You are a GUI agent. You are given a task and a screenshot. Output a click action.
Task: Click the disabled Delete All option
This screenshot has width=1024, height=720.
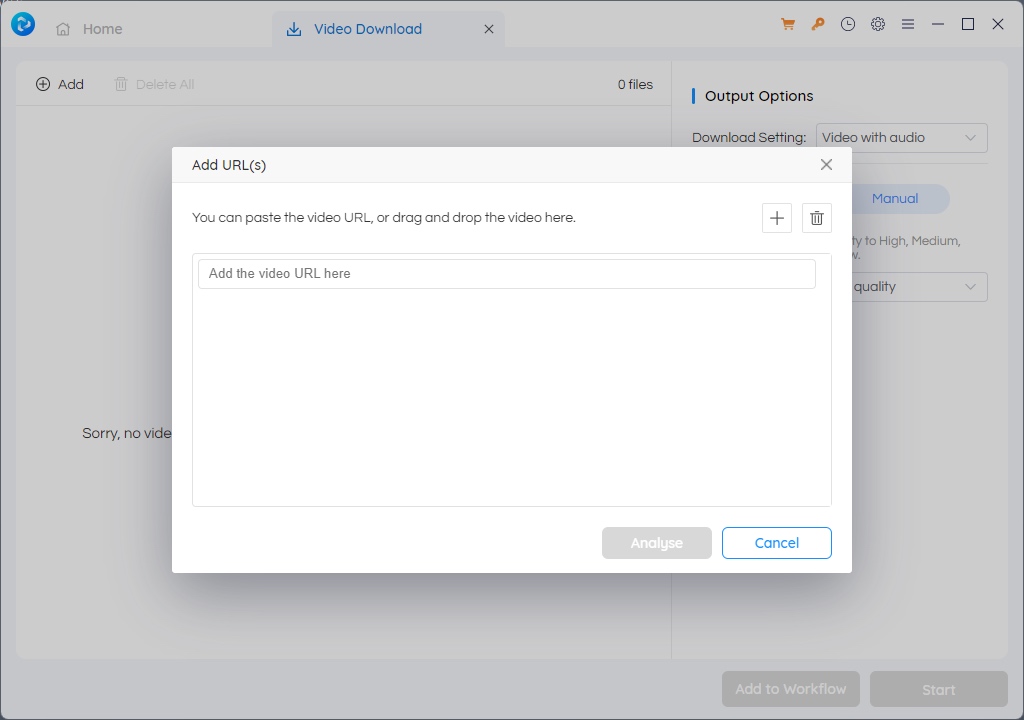(x=154, y=84)
